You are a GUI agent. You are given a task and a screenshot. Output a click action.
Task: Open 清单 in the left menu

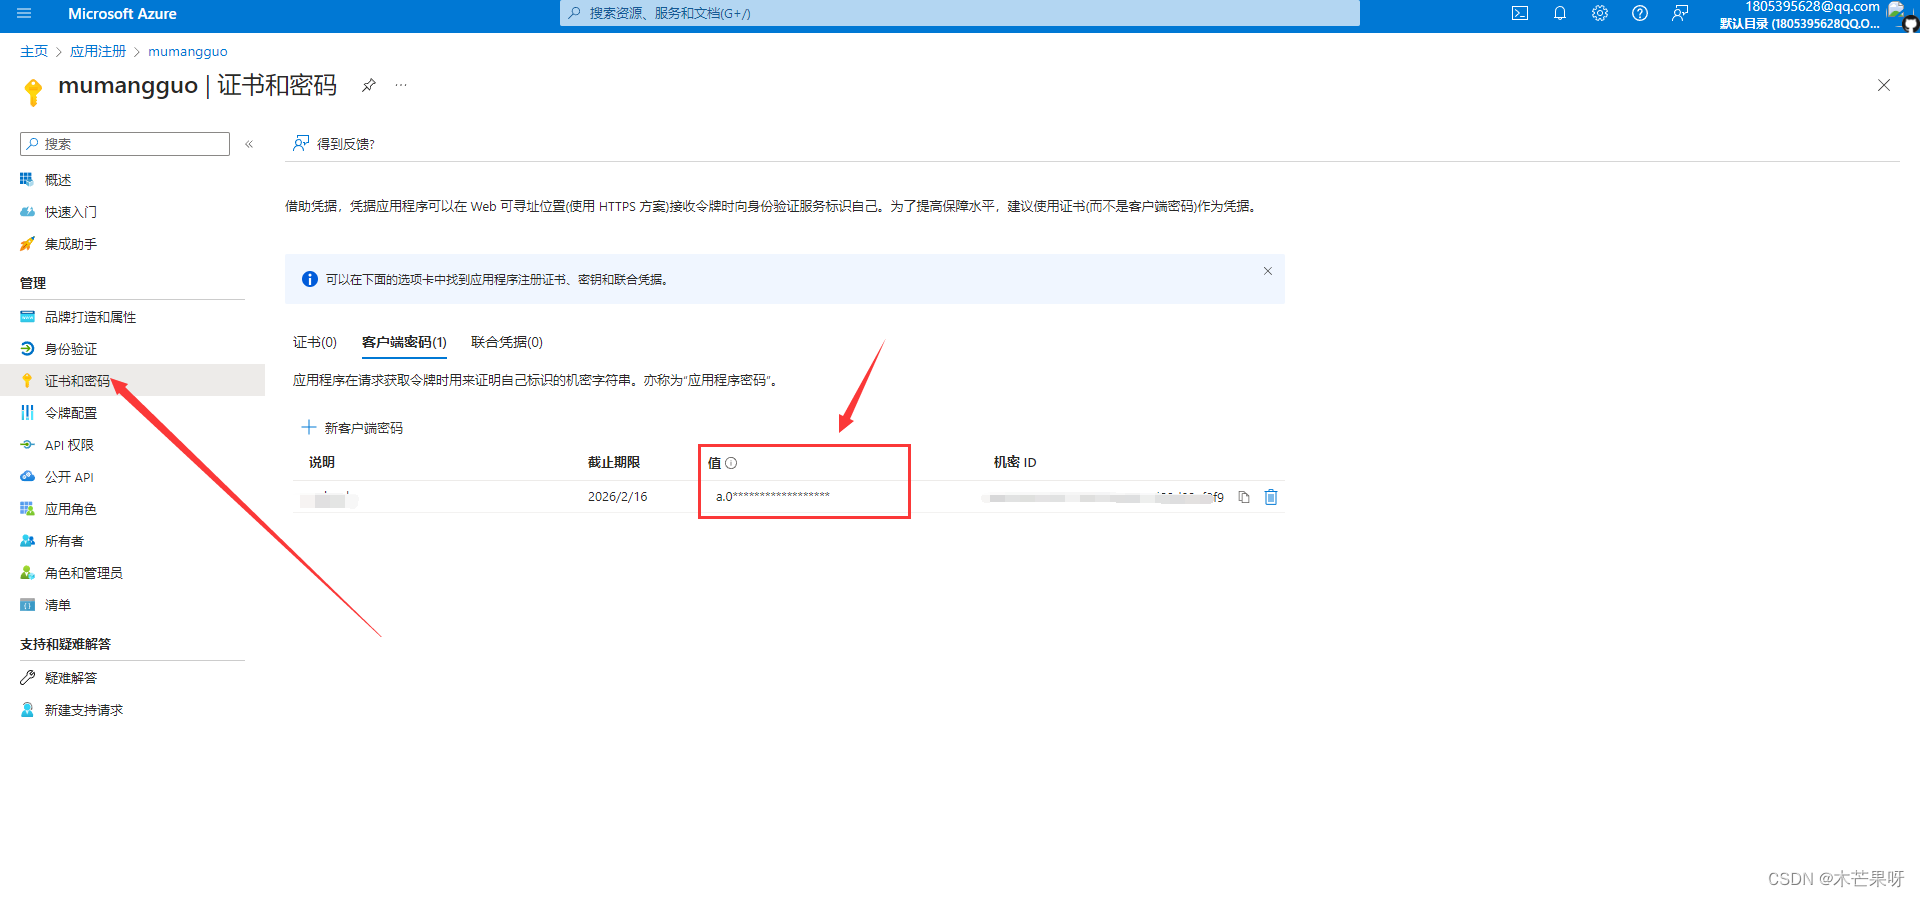pos(58,605)
